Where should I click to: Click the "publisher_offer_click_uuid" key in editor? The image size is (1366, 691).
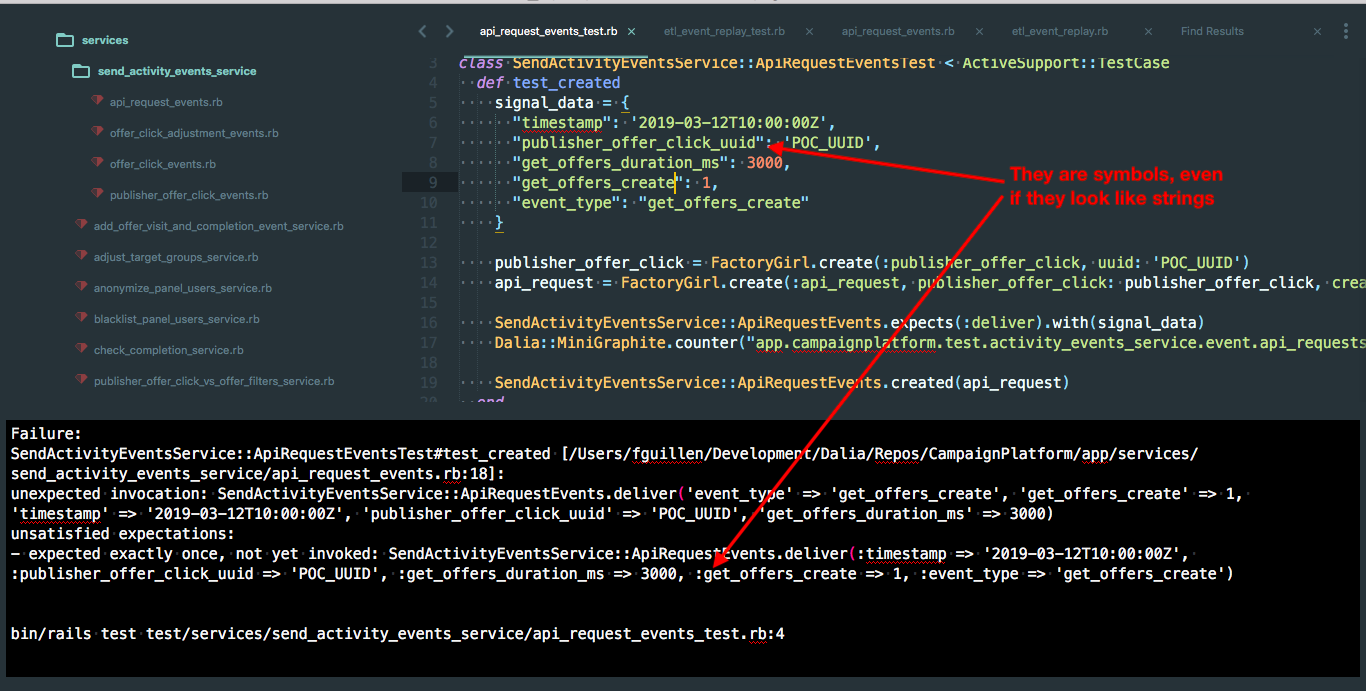639,142
